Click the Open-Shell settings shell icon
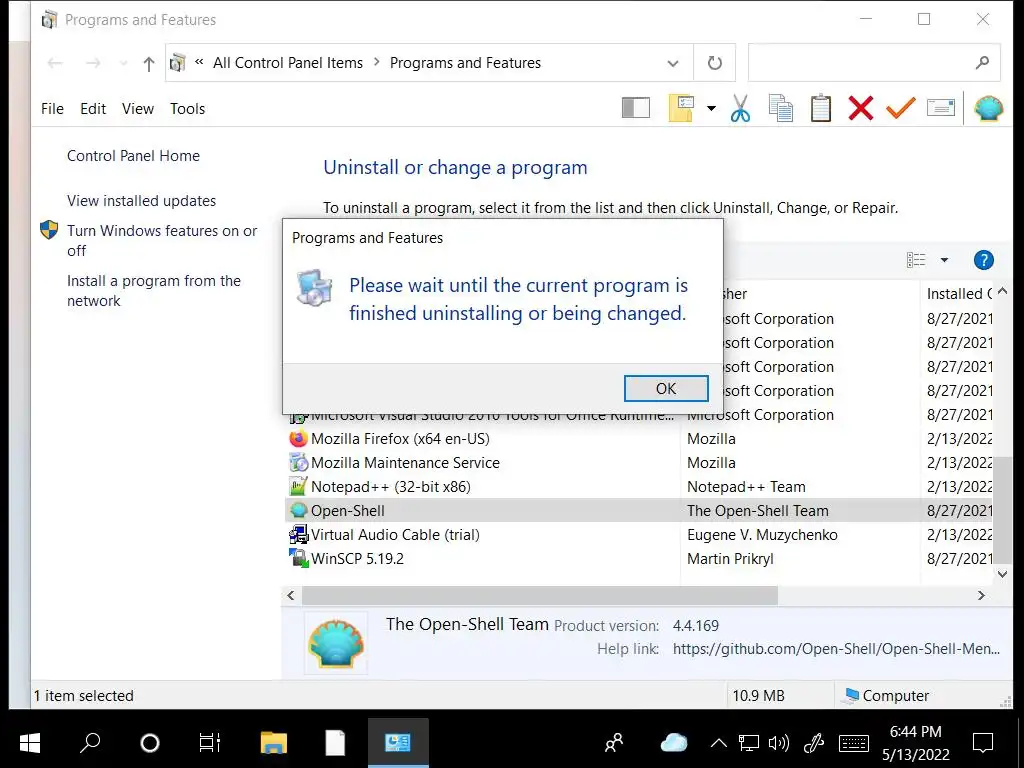 click(988, 108)
